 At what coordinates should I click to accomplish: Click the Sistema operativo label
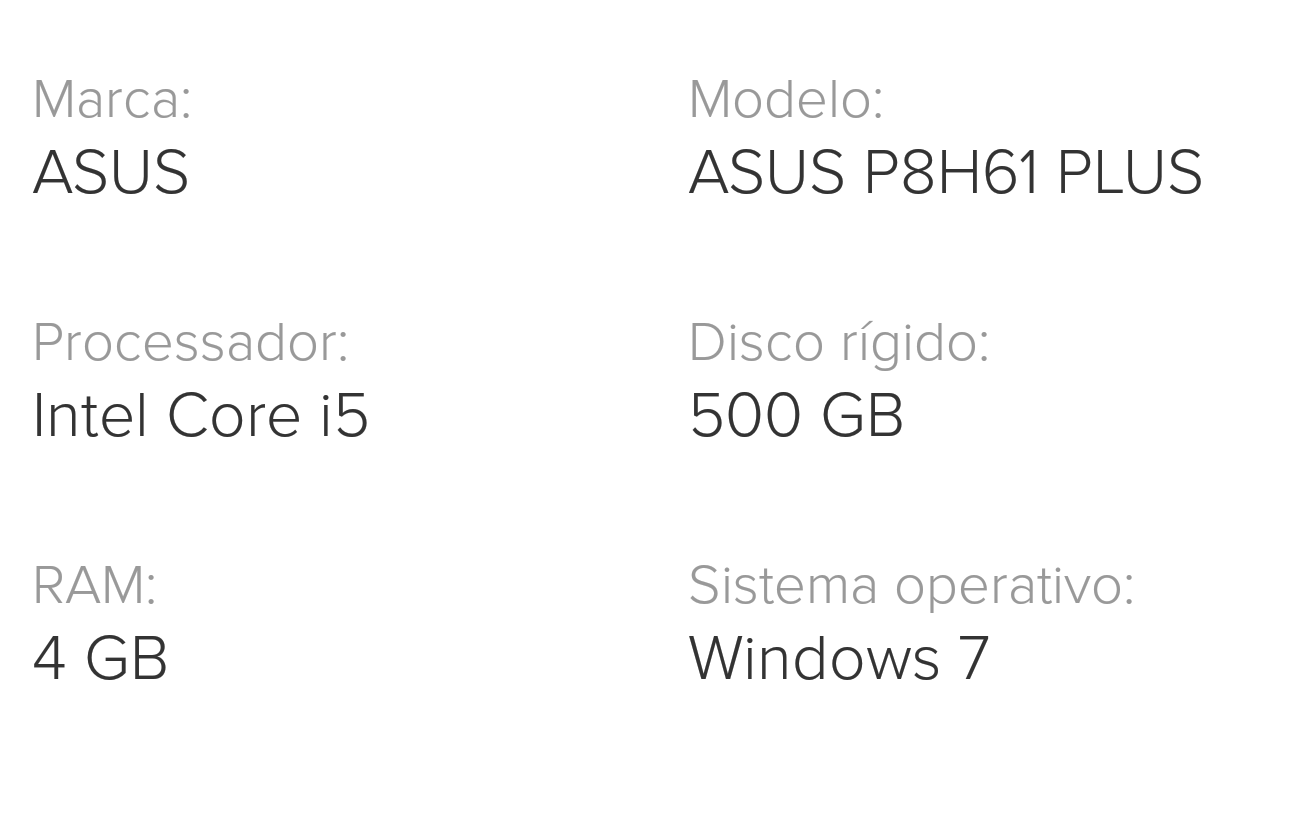coord(911,586)
